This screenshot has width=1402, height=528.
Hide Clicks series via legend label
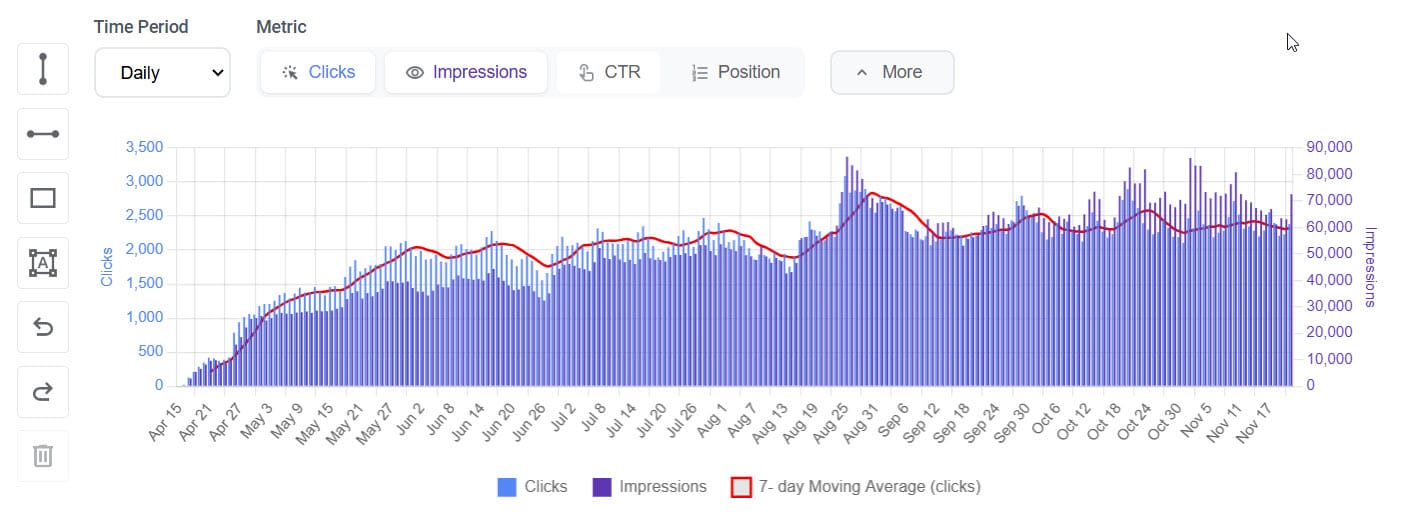tap(545, 487)
